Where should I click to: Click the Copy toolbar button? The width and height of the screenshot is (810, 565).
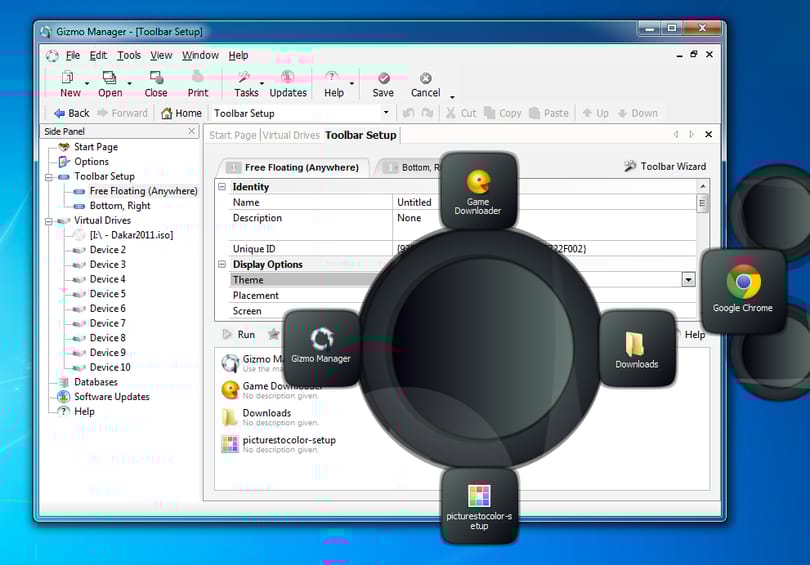pos(503,113)
